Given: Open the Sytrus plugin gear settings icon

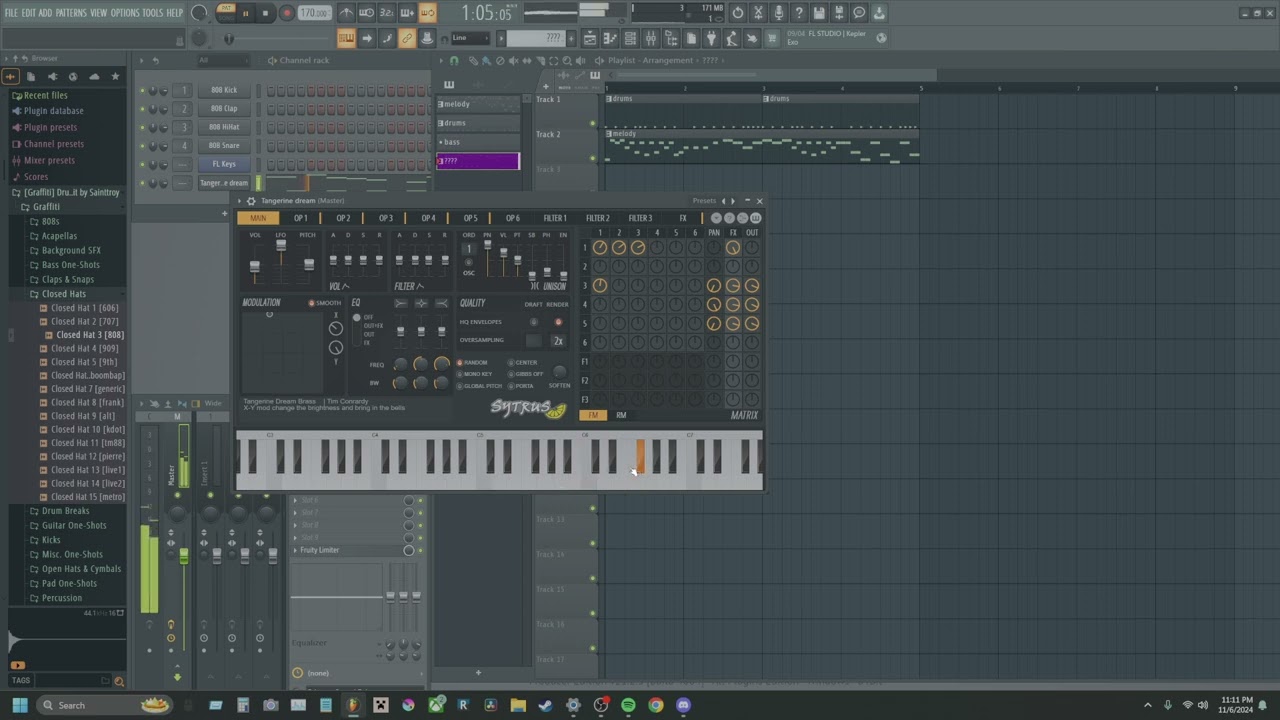Looking at the screenshot, I should pos(251,201).
